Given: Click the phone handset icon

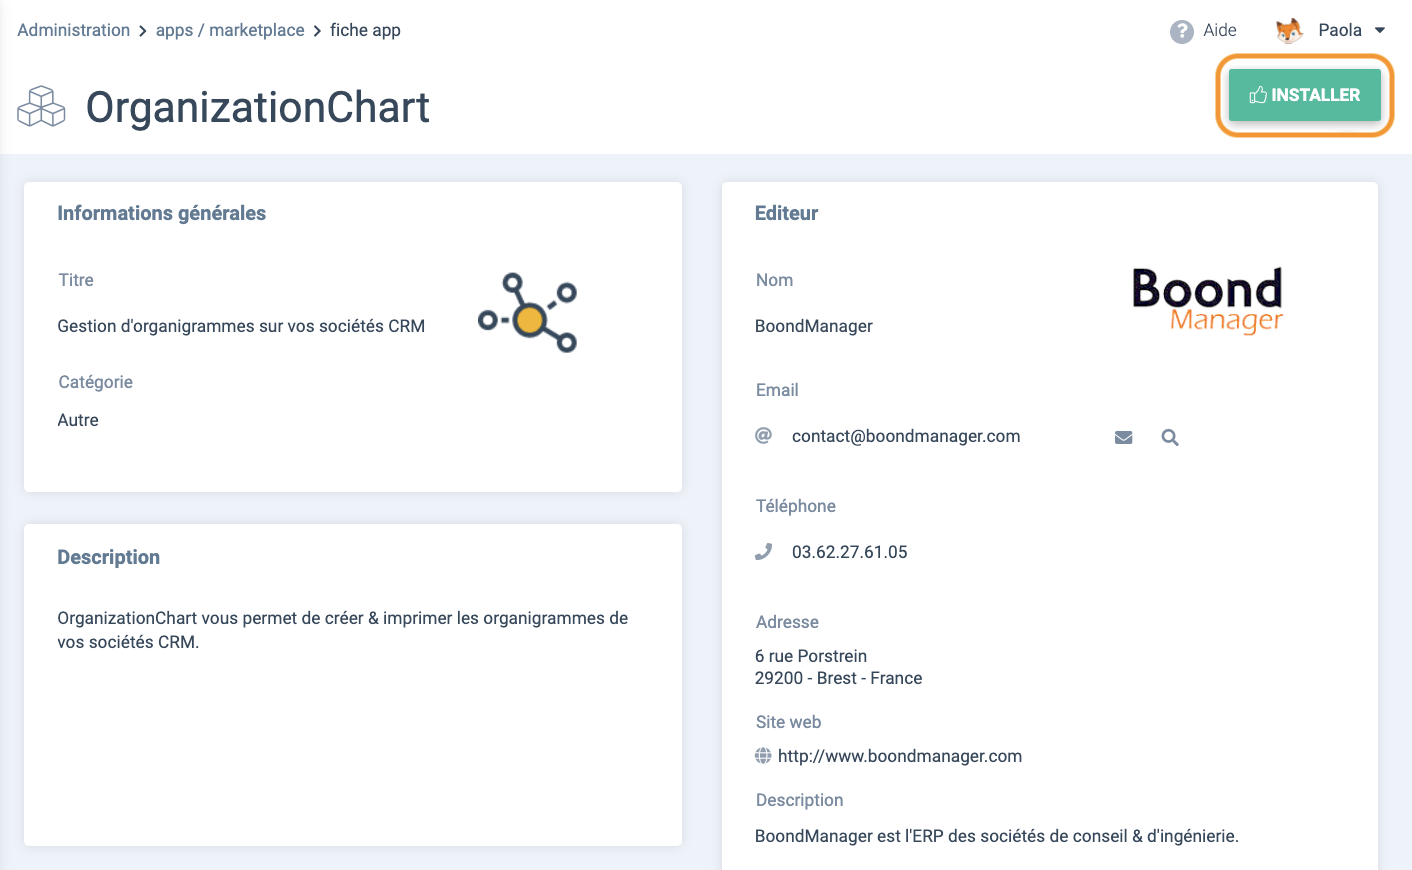Looking at the screenshot, I should (x=763, y=552).
